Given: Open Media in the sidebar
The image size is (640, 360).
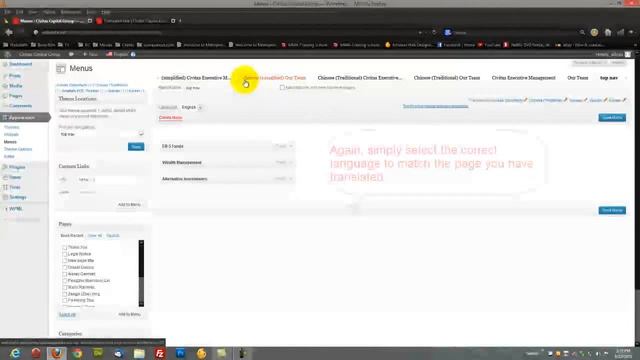Looking at the screenshot, I should [x=16, y=86].
